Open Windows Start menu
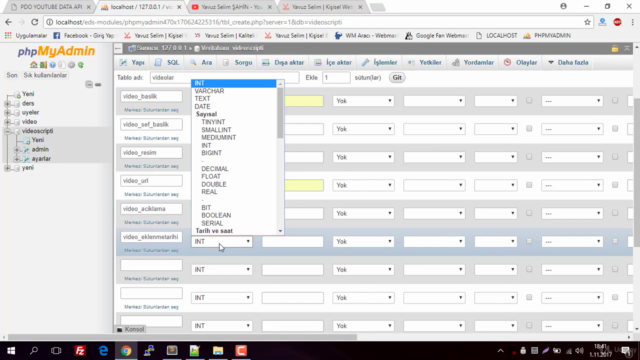This screenshot has height=360, width=640. (x=11, y=351)
